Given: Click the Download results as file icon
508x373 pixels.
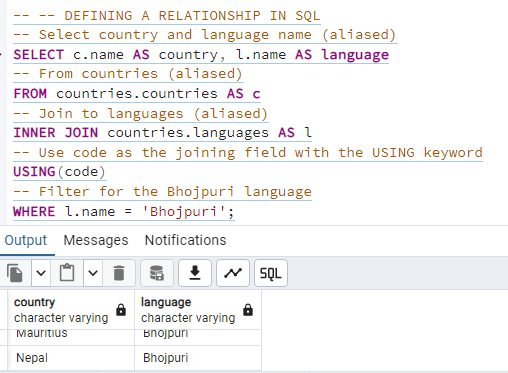Looking at the screenshot, I should click(x=195, y=273).
